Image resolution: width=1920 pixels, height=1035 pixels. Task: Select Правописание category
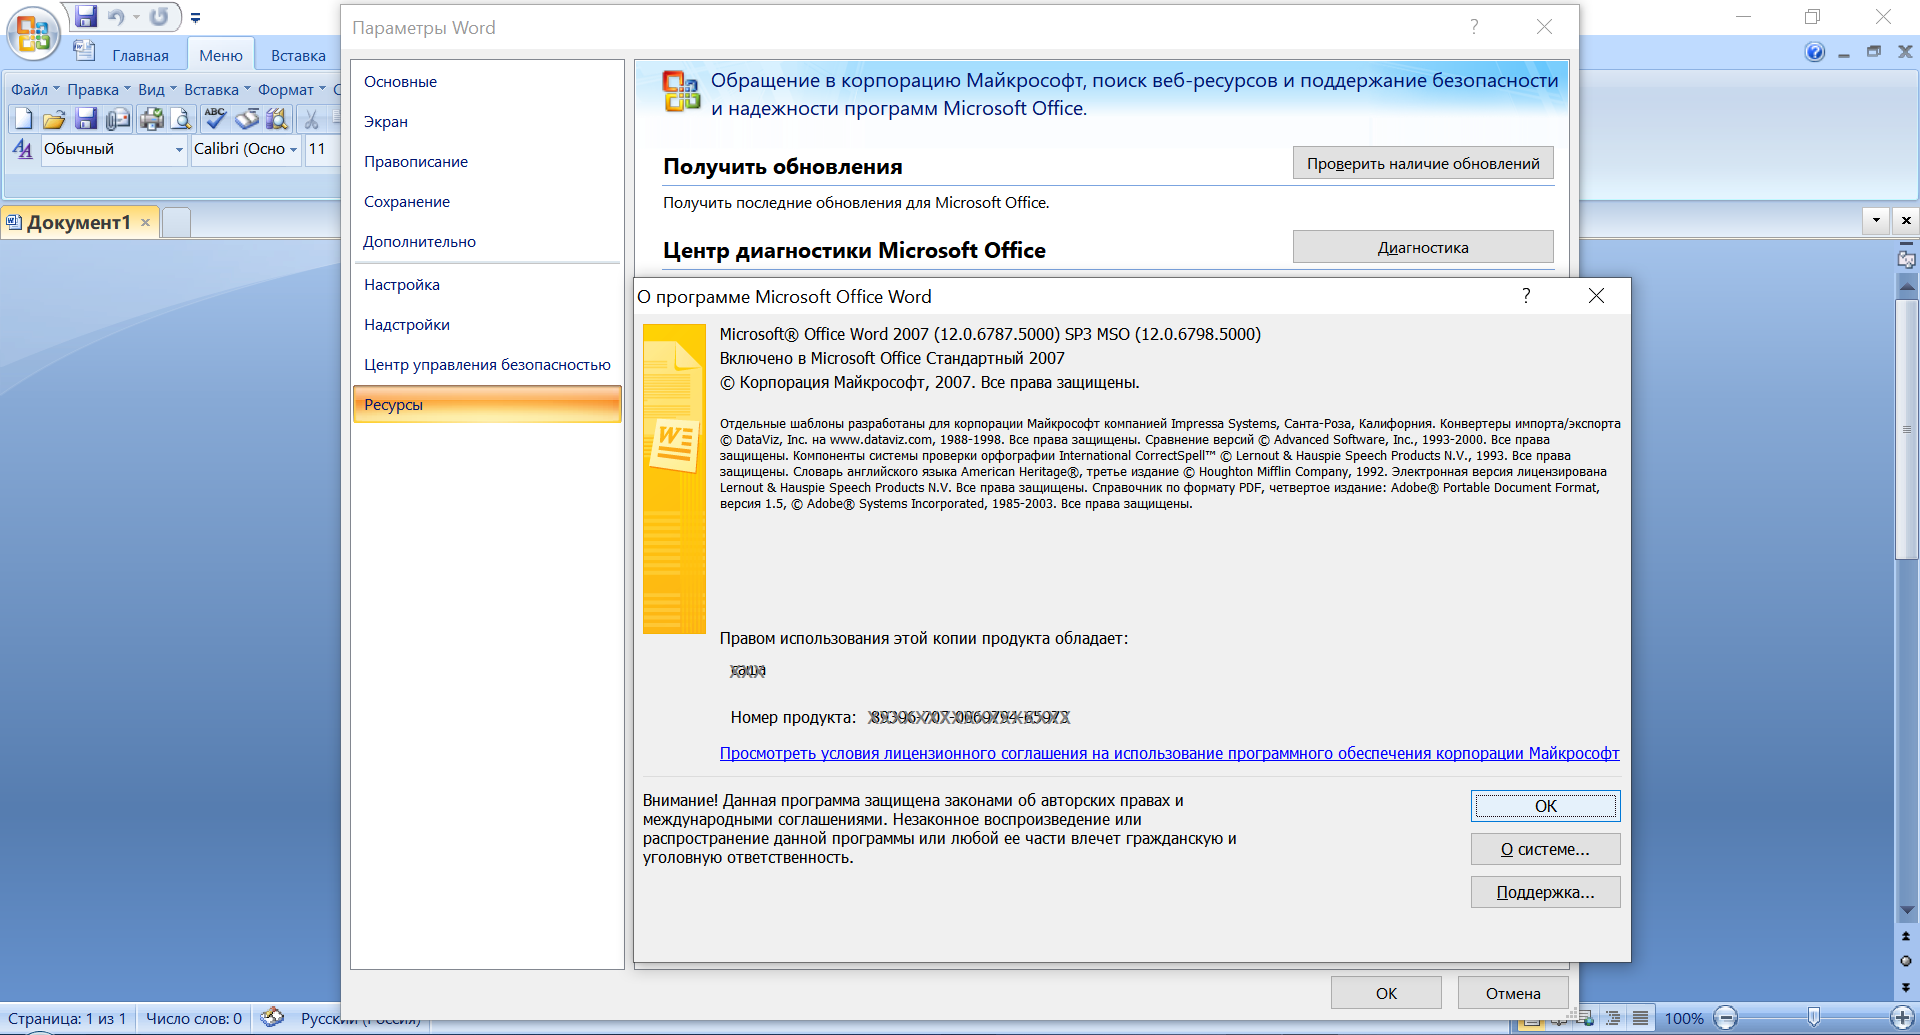487,162
